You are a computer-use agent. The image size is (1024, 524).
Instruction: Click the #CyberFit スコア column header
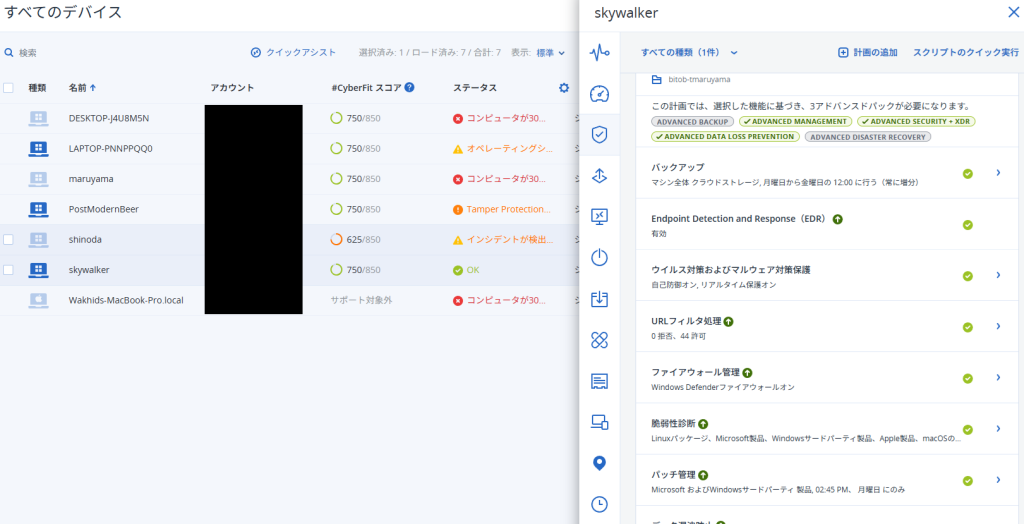click(x=366, y=88)
